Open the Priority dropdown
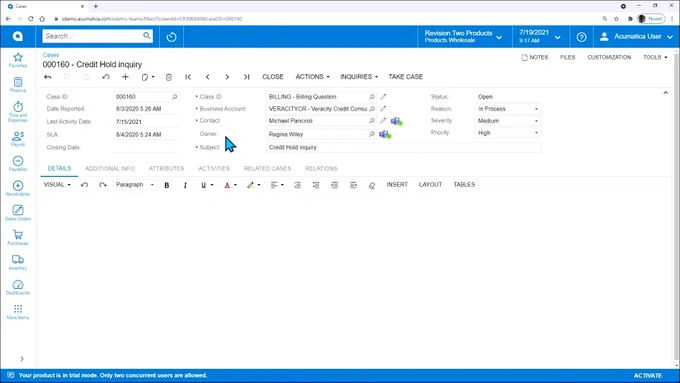This screenshot has height=383, width=680. click(508, 133)
